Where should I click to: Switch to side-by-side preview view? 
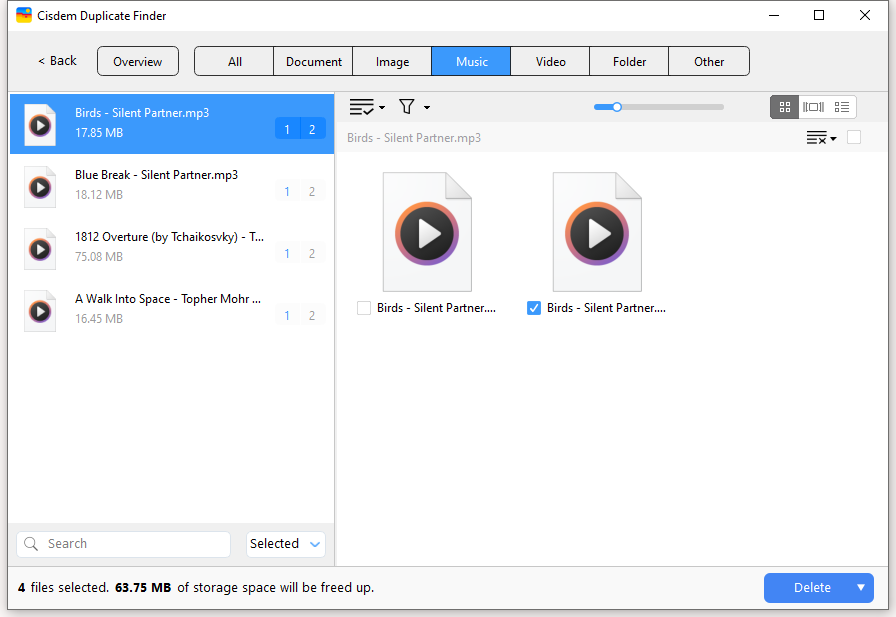point(813,107)
